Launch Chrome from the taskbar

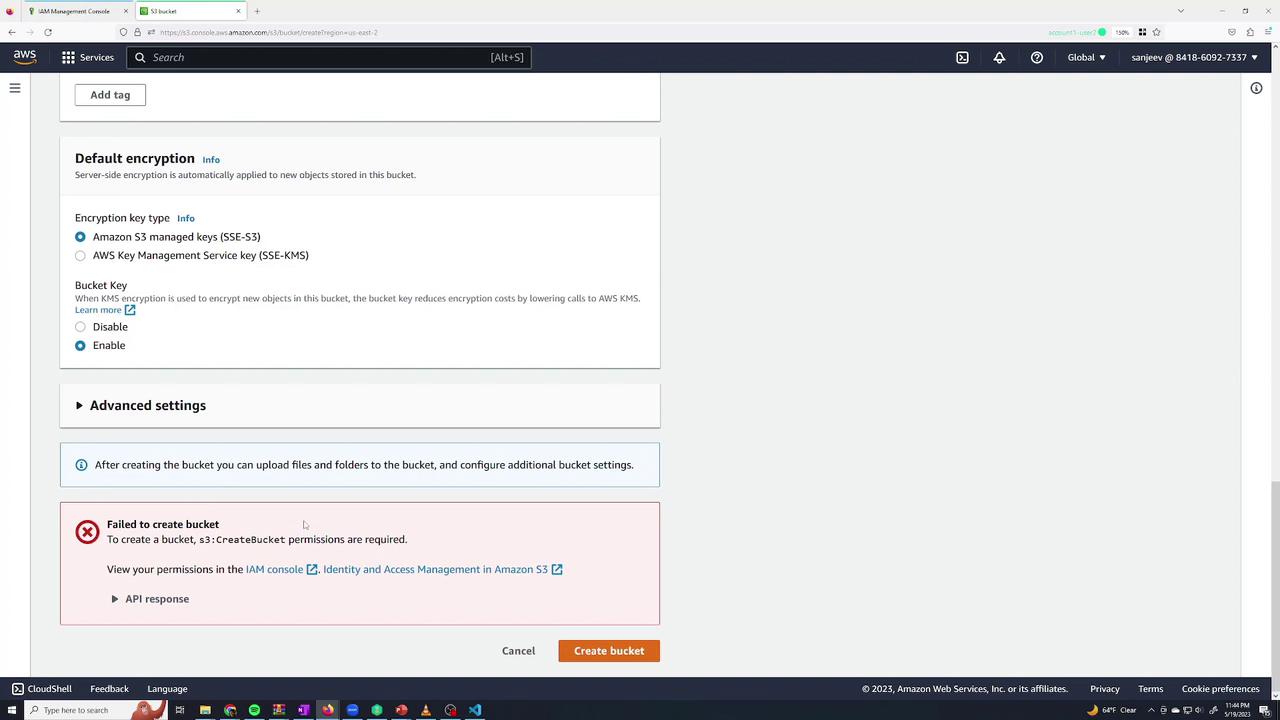230,710
